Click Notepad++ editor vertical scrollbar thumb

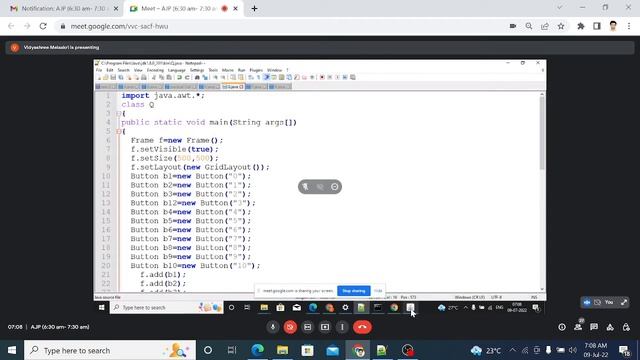[x=542, y=133]
